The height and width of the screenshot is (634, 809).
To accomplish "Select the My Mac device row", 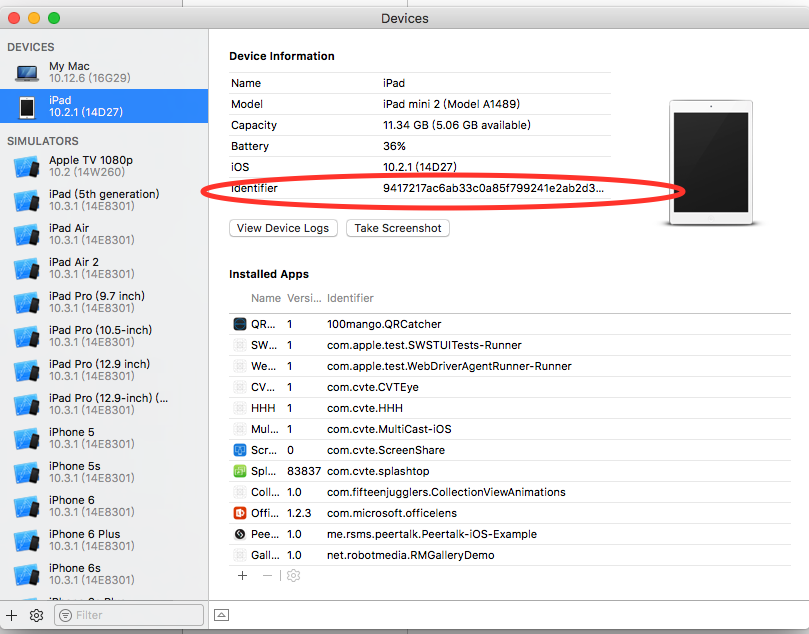I will (x=104, y=72).
